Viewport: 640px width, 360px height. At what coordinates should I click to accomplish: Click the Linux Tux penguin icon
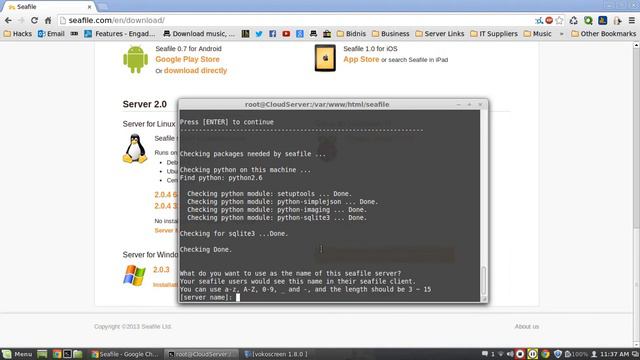click(x=135, y=149)
